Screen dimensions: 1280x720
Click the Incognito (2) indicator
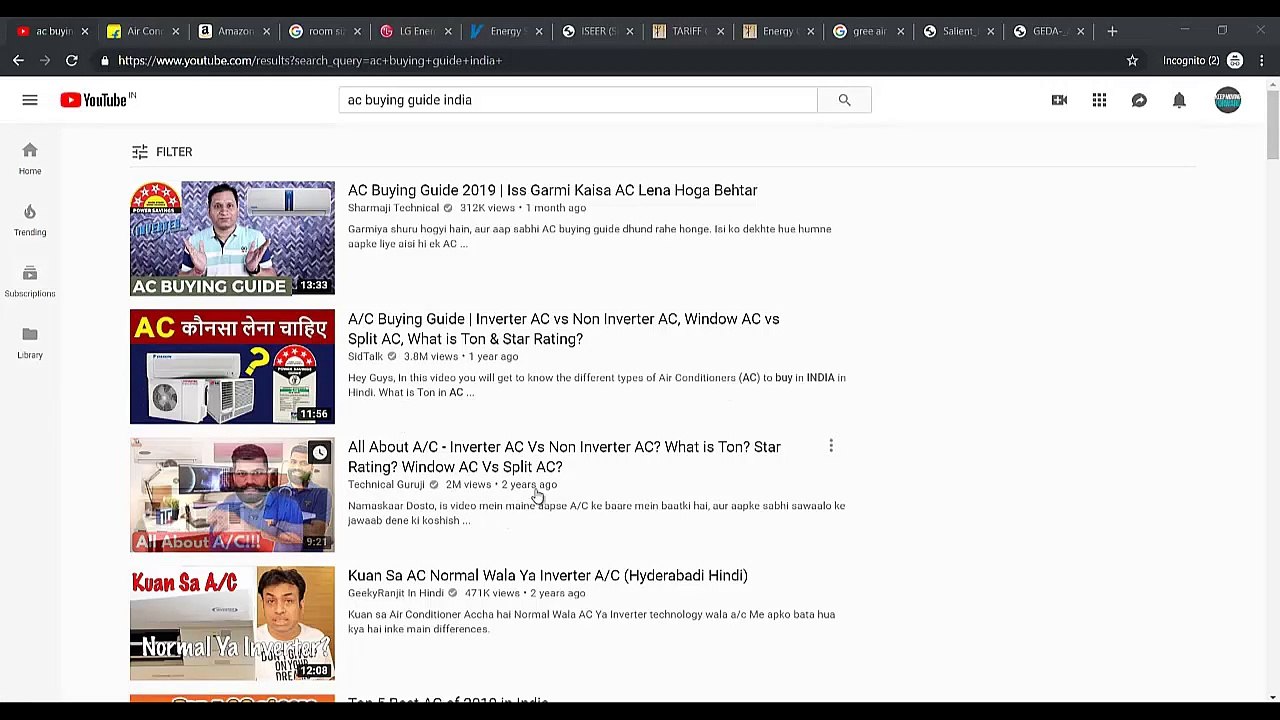[x=1203, y=60]
